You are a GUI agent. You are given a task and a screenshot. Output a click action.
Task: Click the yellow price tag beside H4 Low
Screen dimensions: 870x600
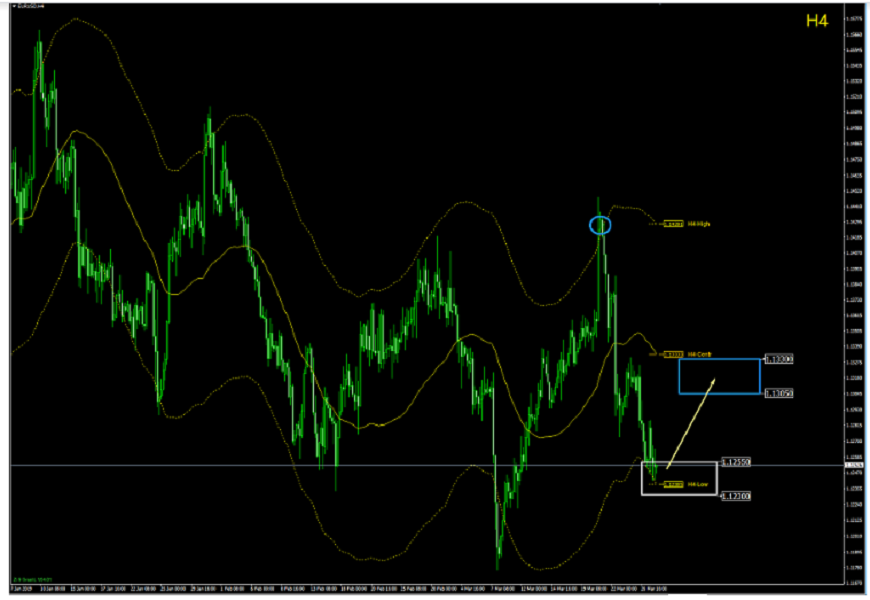click(674, 485)
